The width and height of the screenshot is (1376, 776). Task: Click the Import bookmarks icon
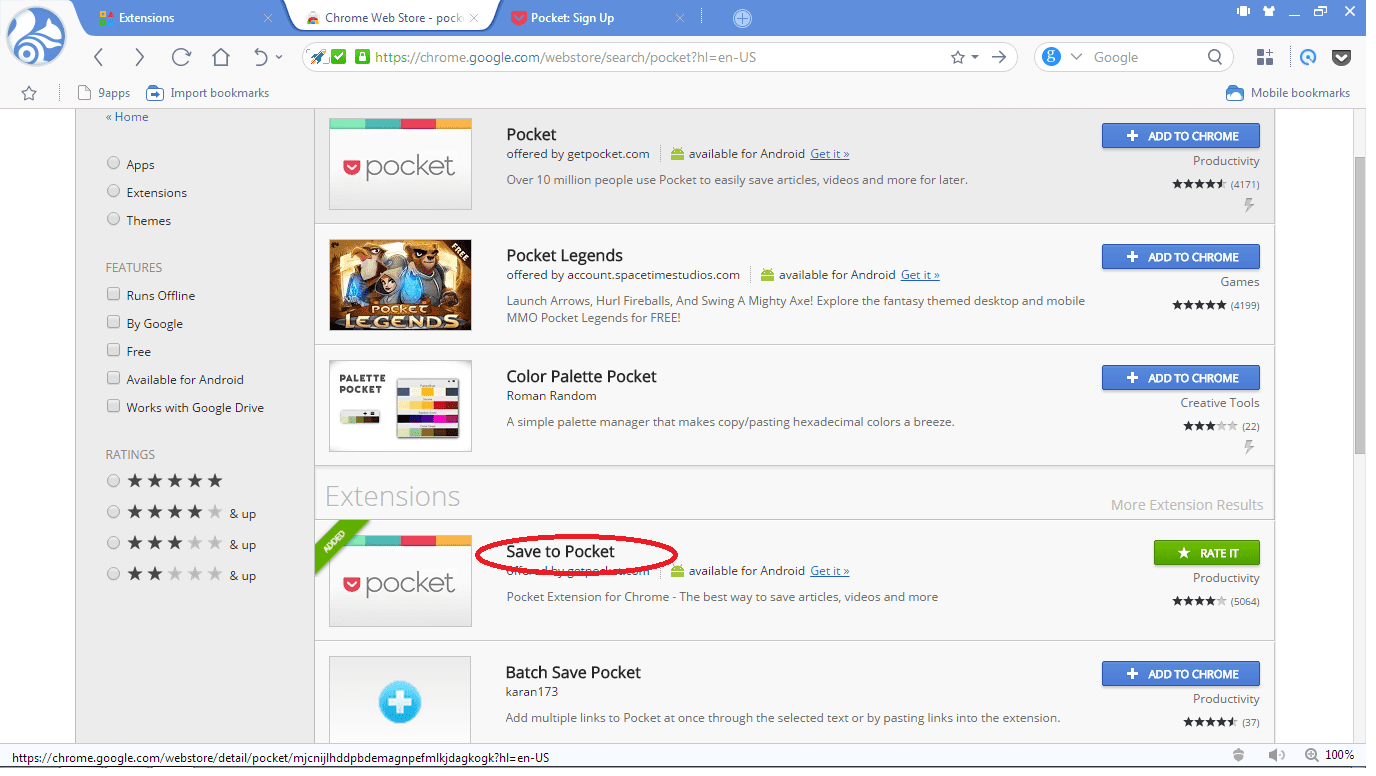155,93
